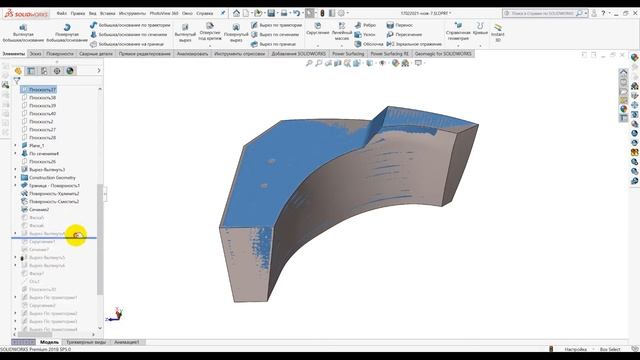Open the Справка menu
Image resolution: width=640 pixels, height=360 pixels.
[204, 13]
